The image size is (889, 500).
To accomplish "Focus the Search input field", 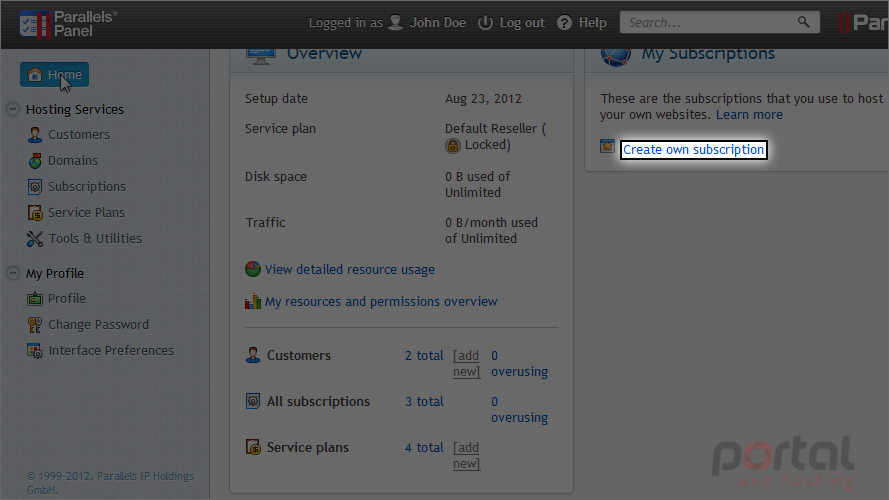I will (x=711, y=22).
